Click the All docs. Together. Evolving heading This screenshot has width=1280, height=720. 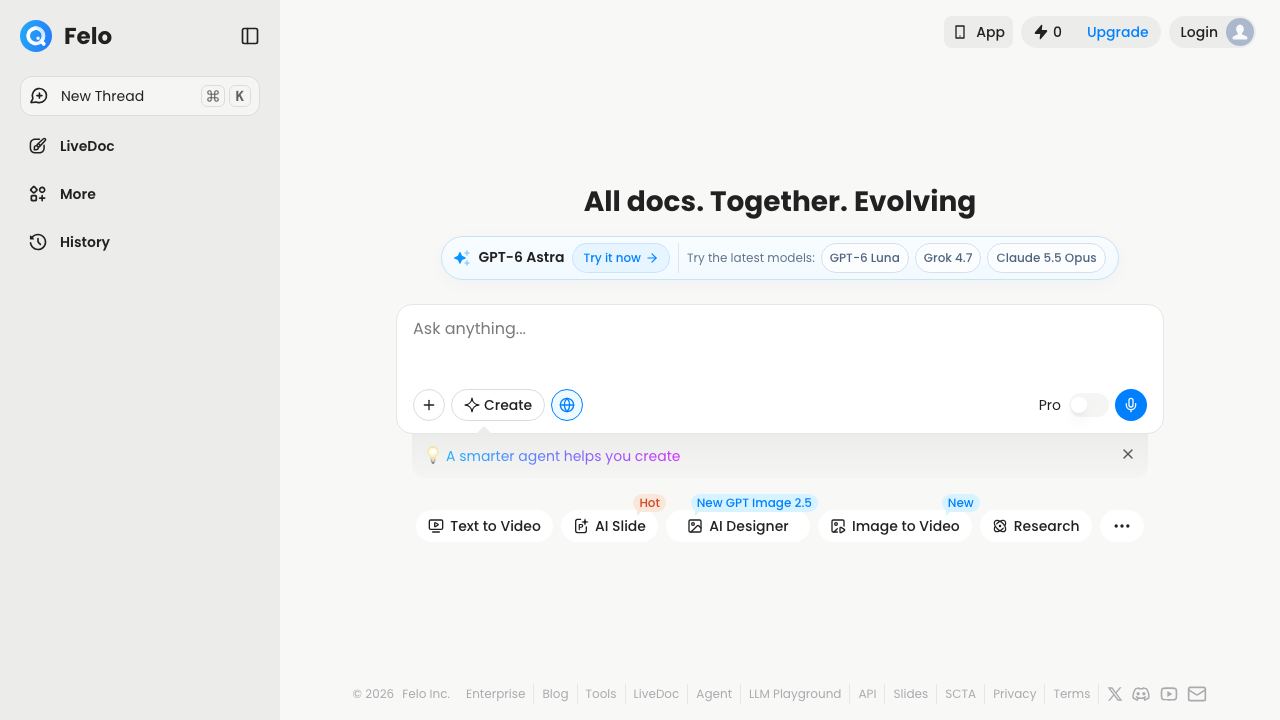(x=780, y=201)
